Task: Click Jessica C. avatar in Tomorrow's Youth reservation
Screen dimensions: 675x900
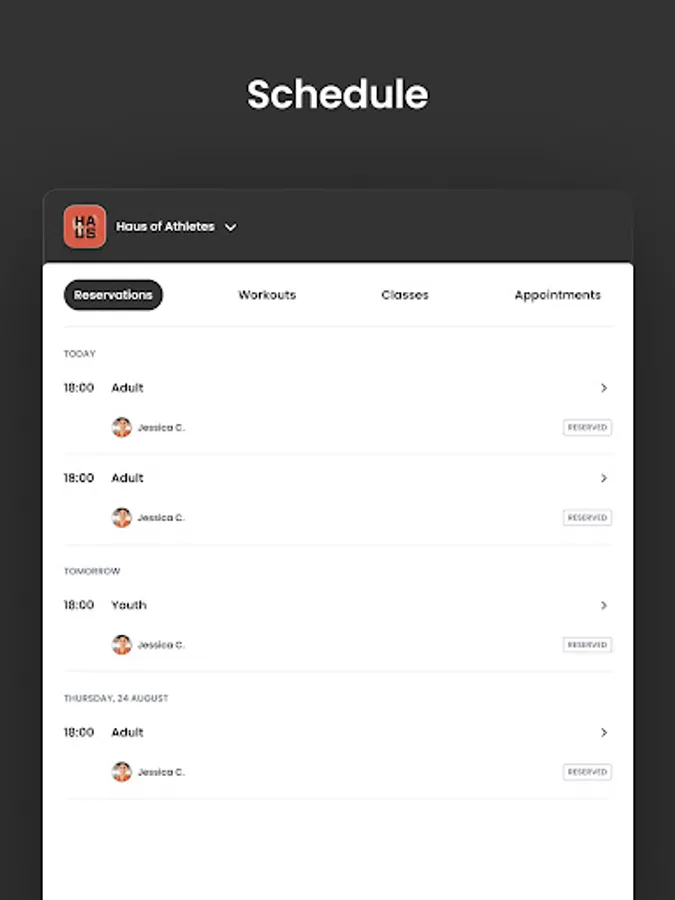Action: tap(122, 645)
